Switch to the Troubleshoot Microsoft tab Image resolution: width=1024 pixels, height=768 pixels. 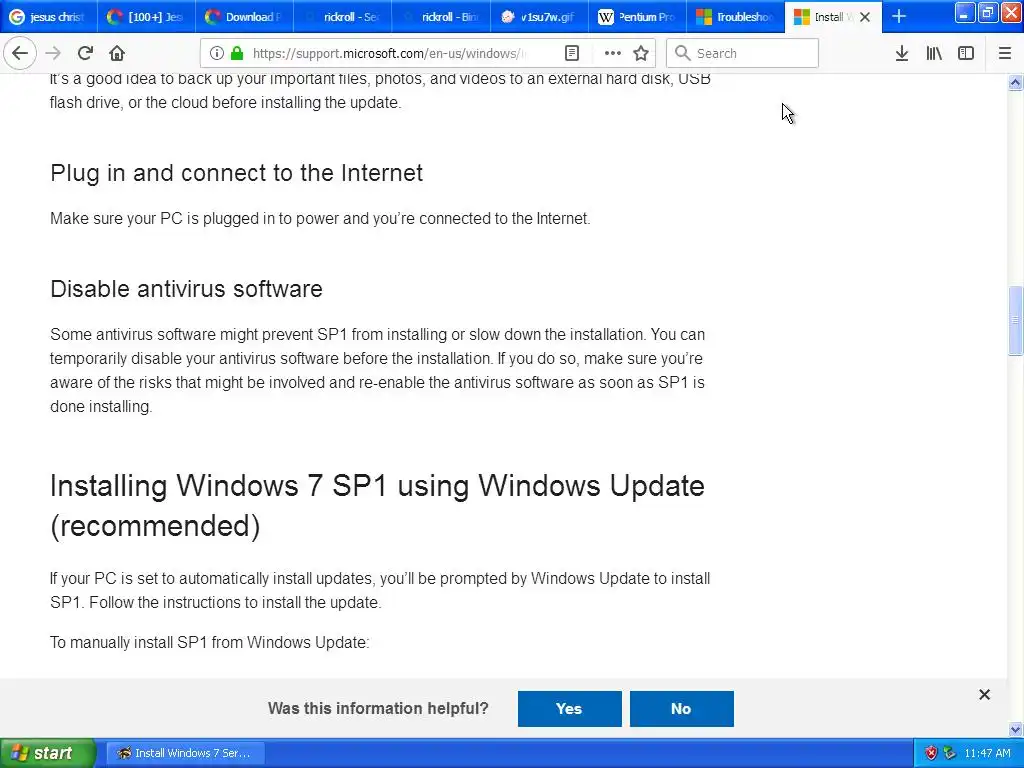click(735, 17)
